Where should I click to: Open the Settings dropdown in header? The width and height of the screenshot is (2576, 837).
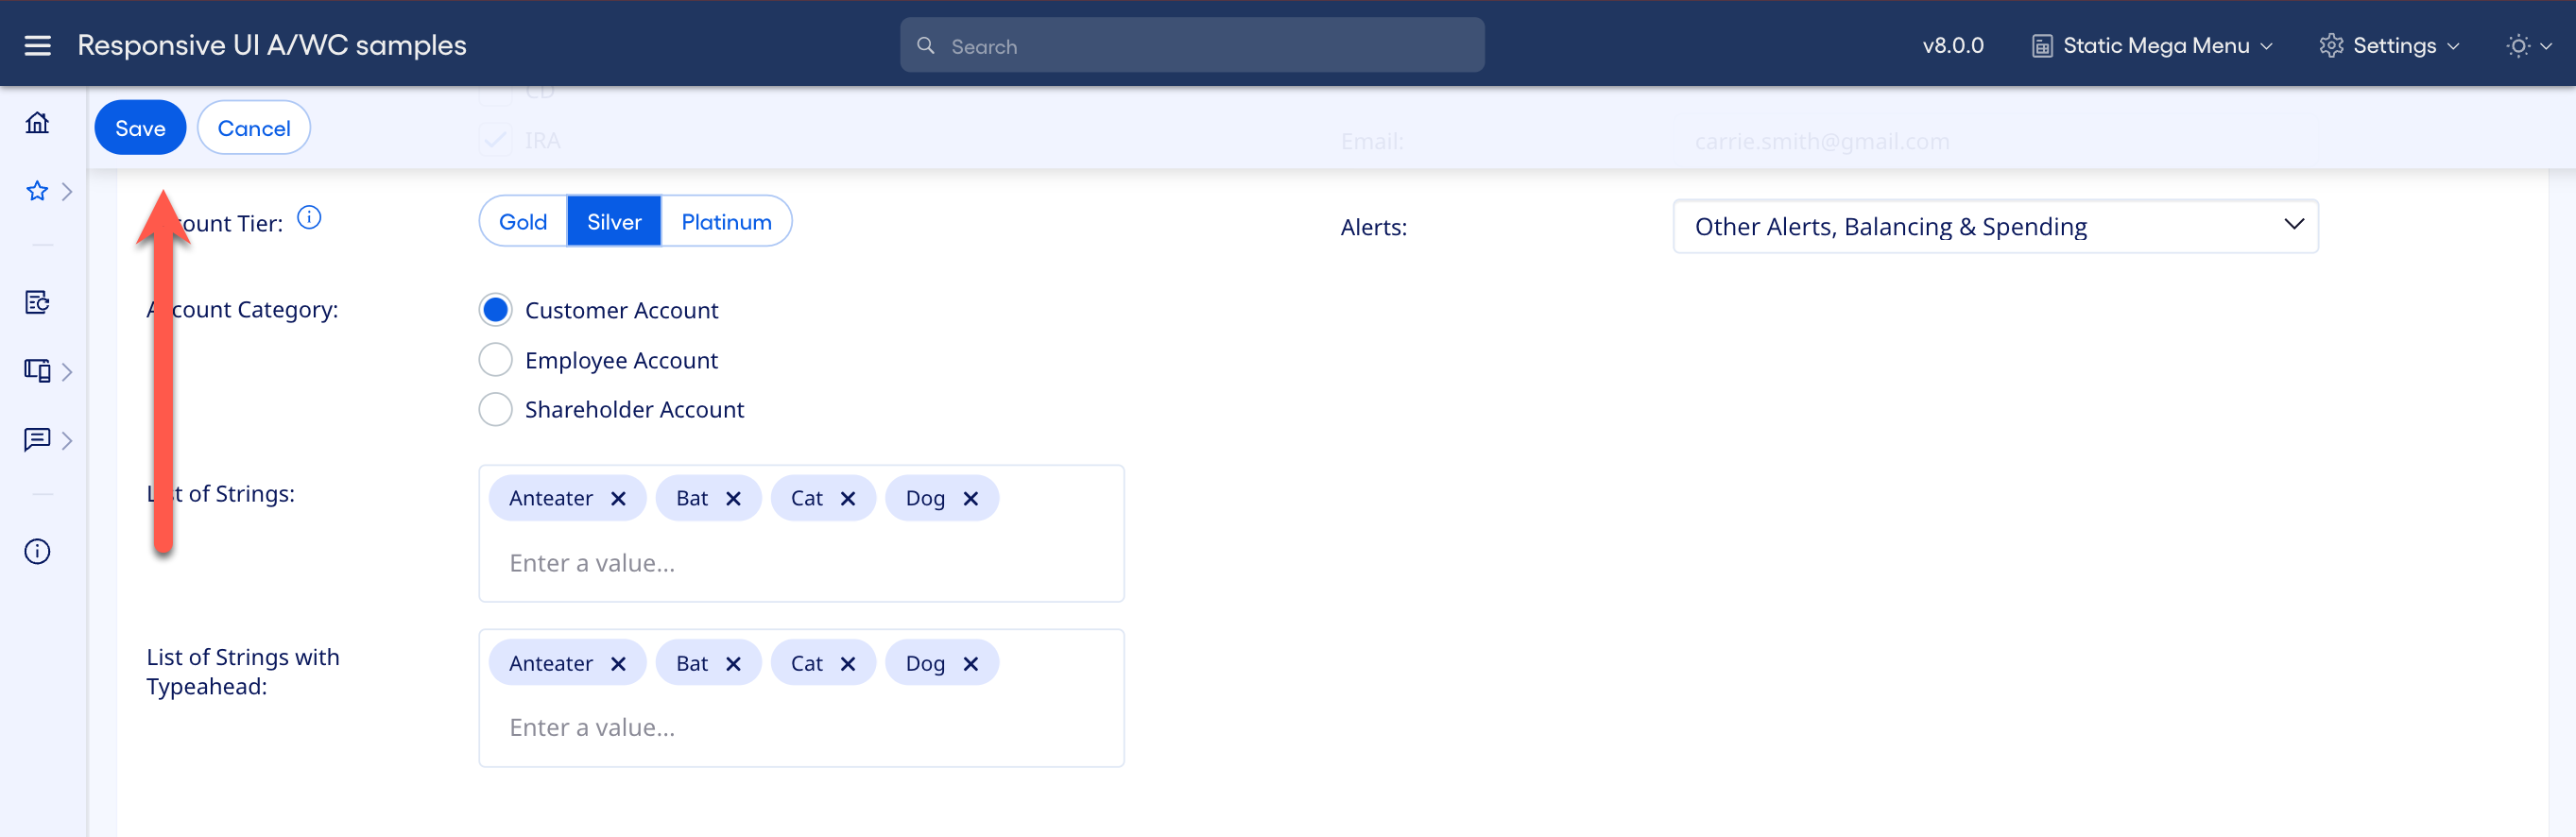tap(2388, 45)
